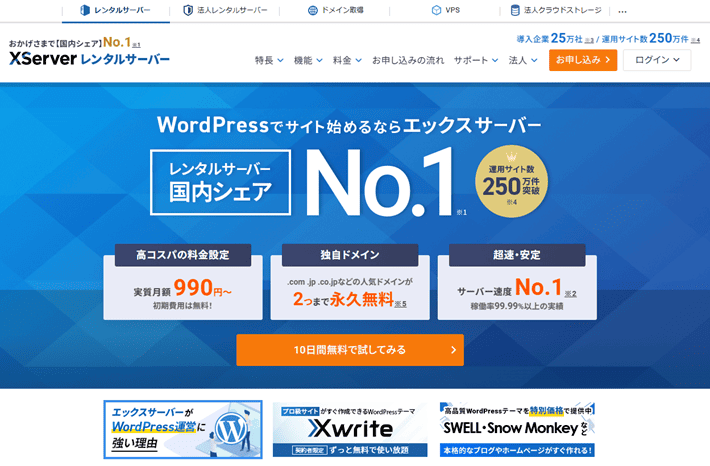Click the ※5 footnote after 永久無料
Image resolution: width=710 pixels, height=466 pixels.
point(400,304)
